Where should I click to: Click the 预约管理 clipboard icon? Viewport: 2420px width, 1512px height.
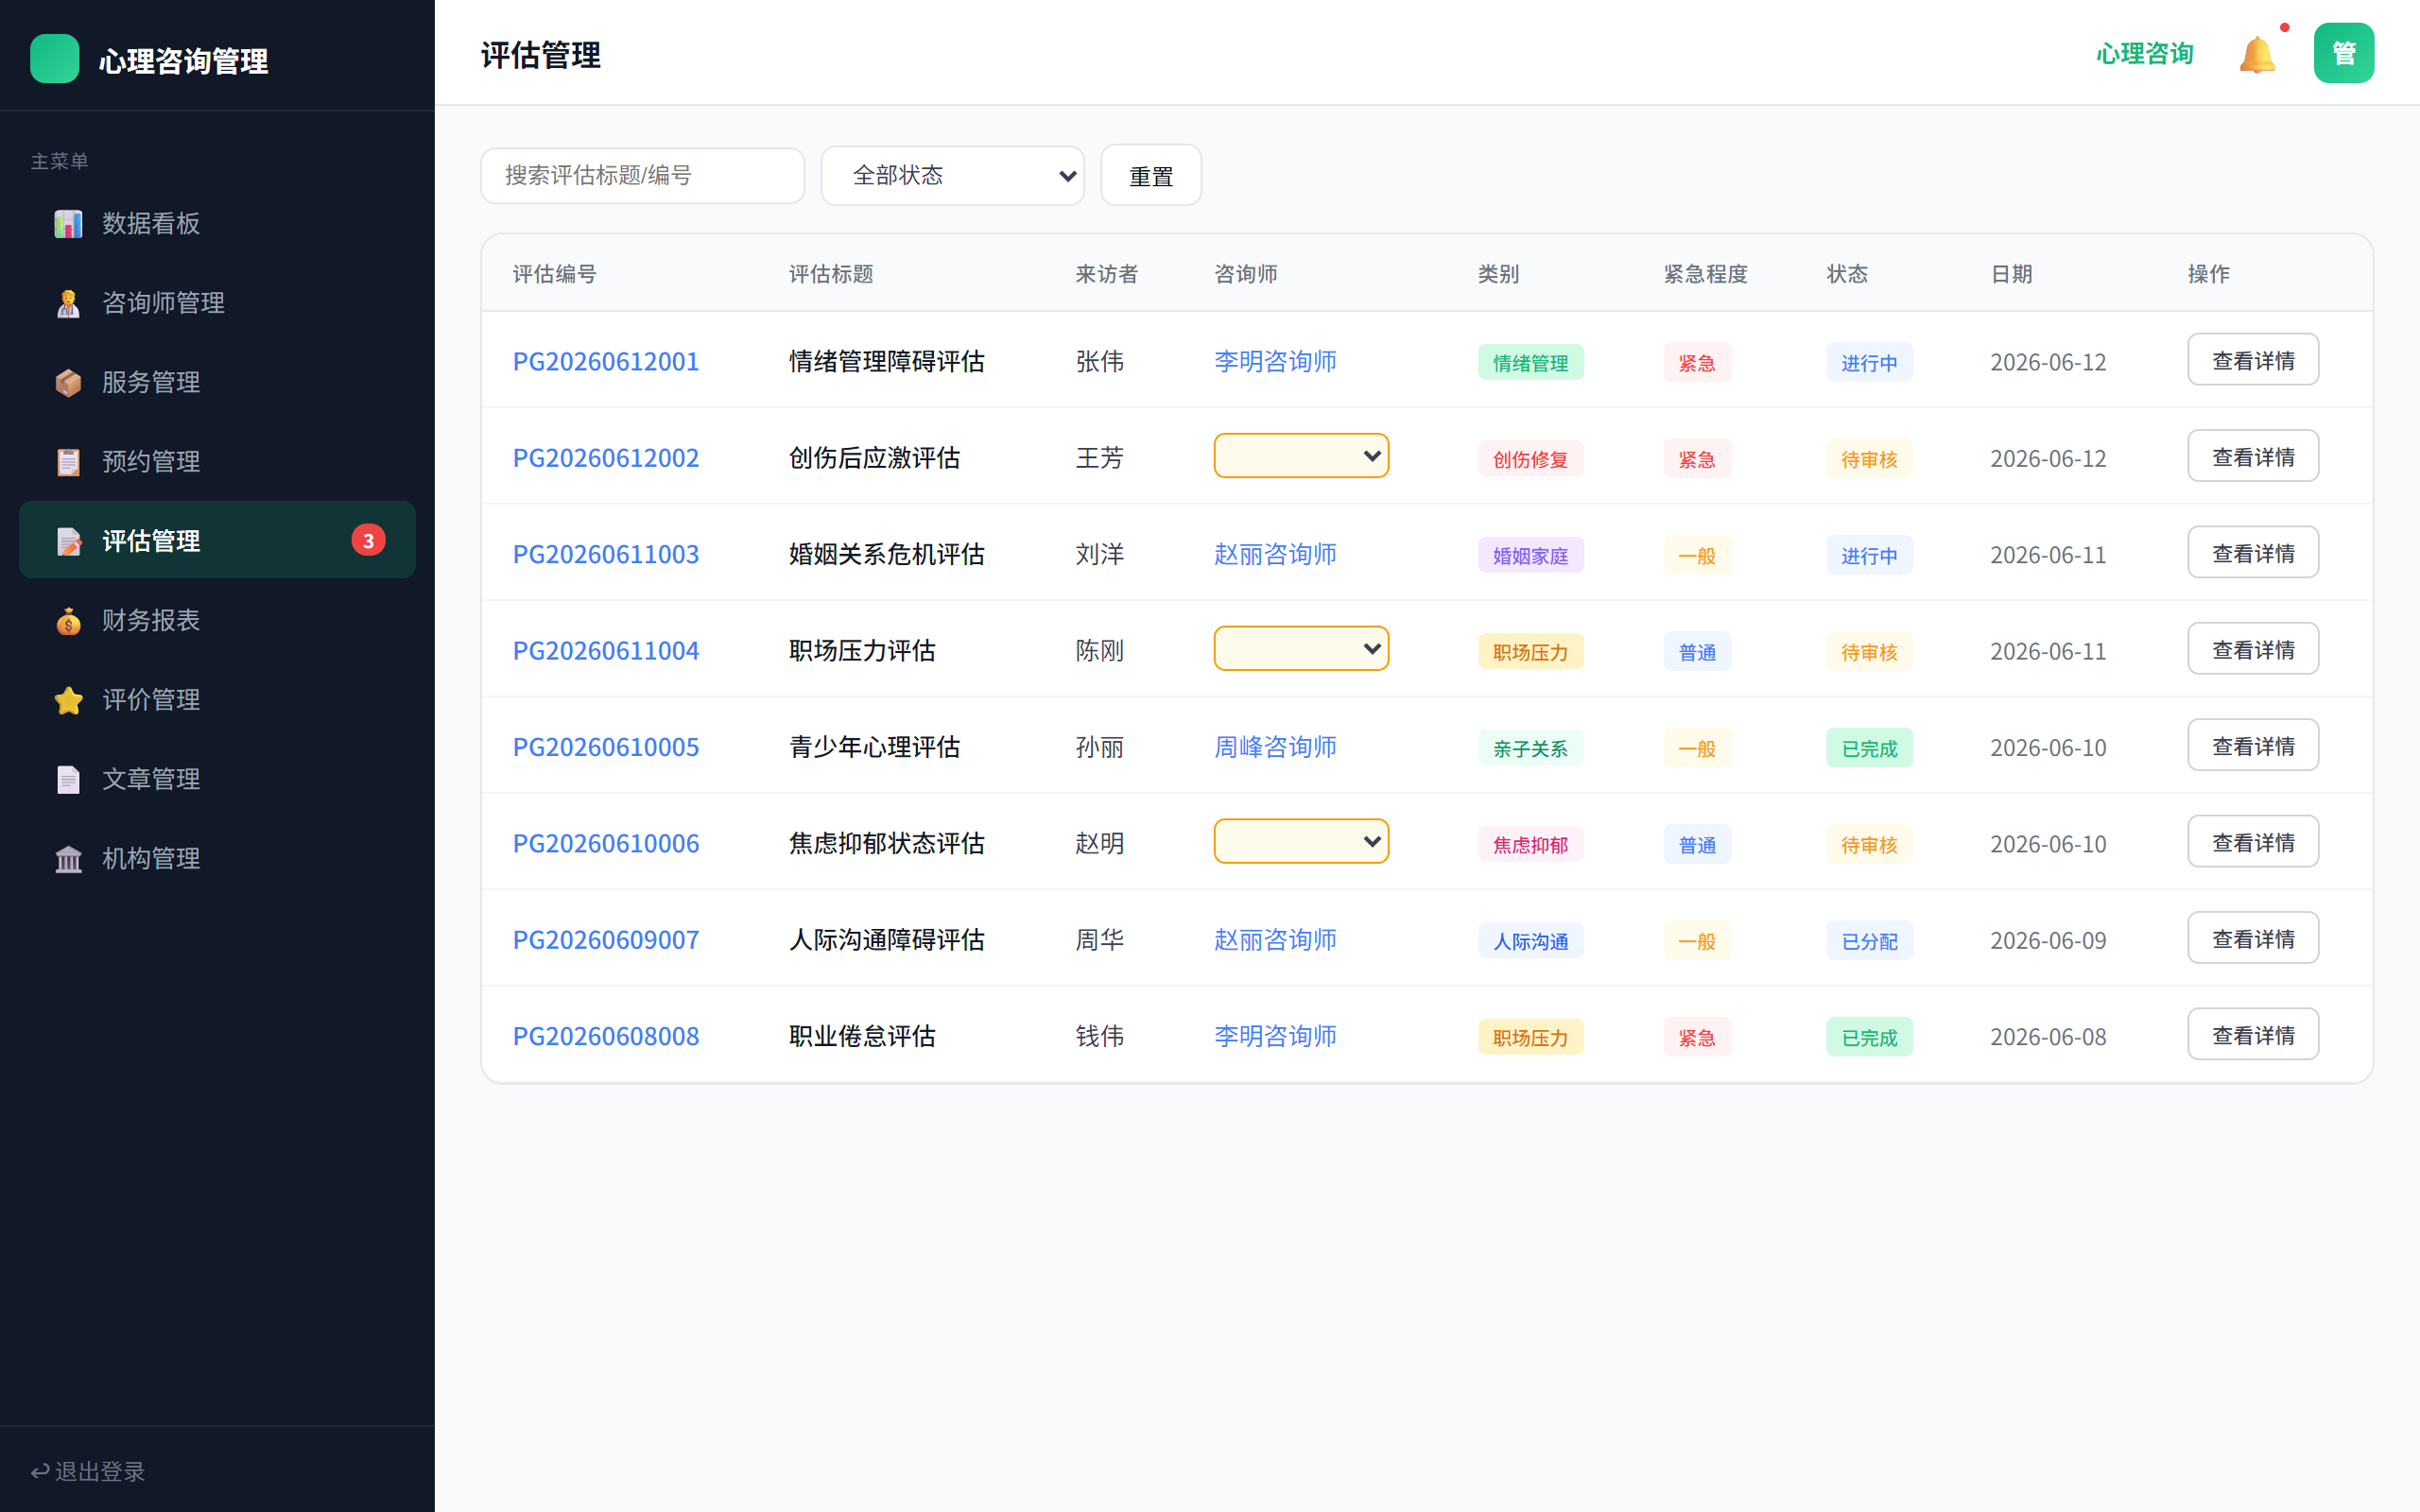pos(68,461)
